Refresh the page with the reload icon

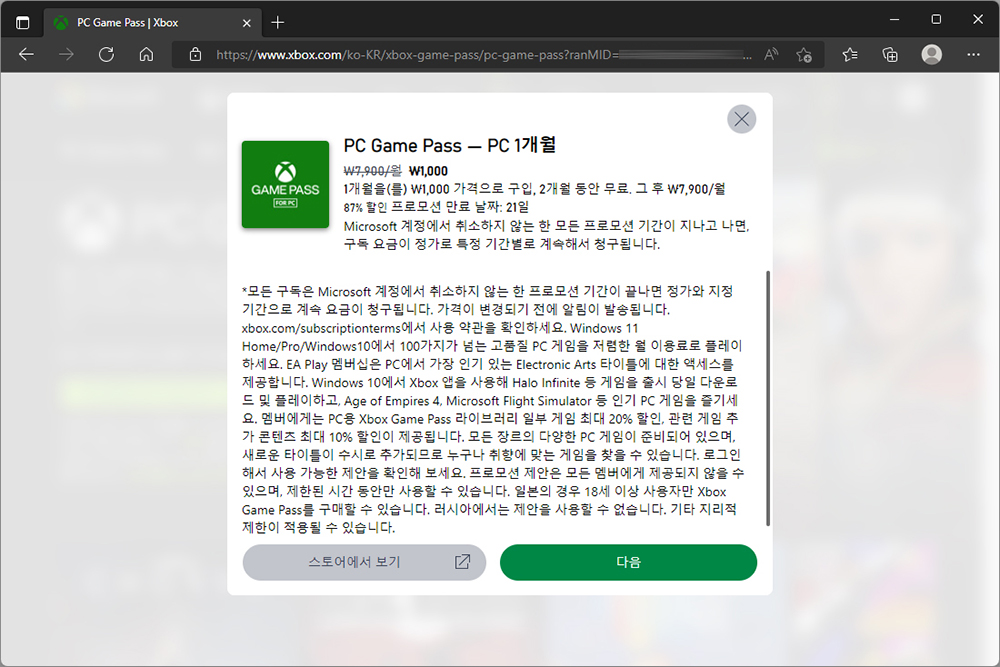coord(107,55)
